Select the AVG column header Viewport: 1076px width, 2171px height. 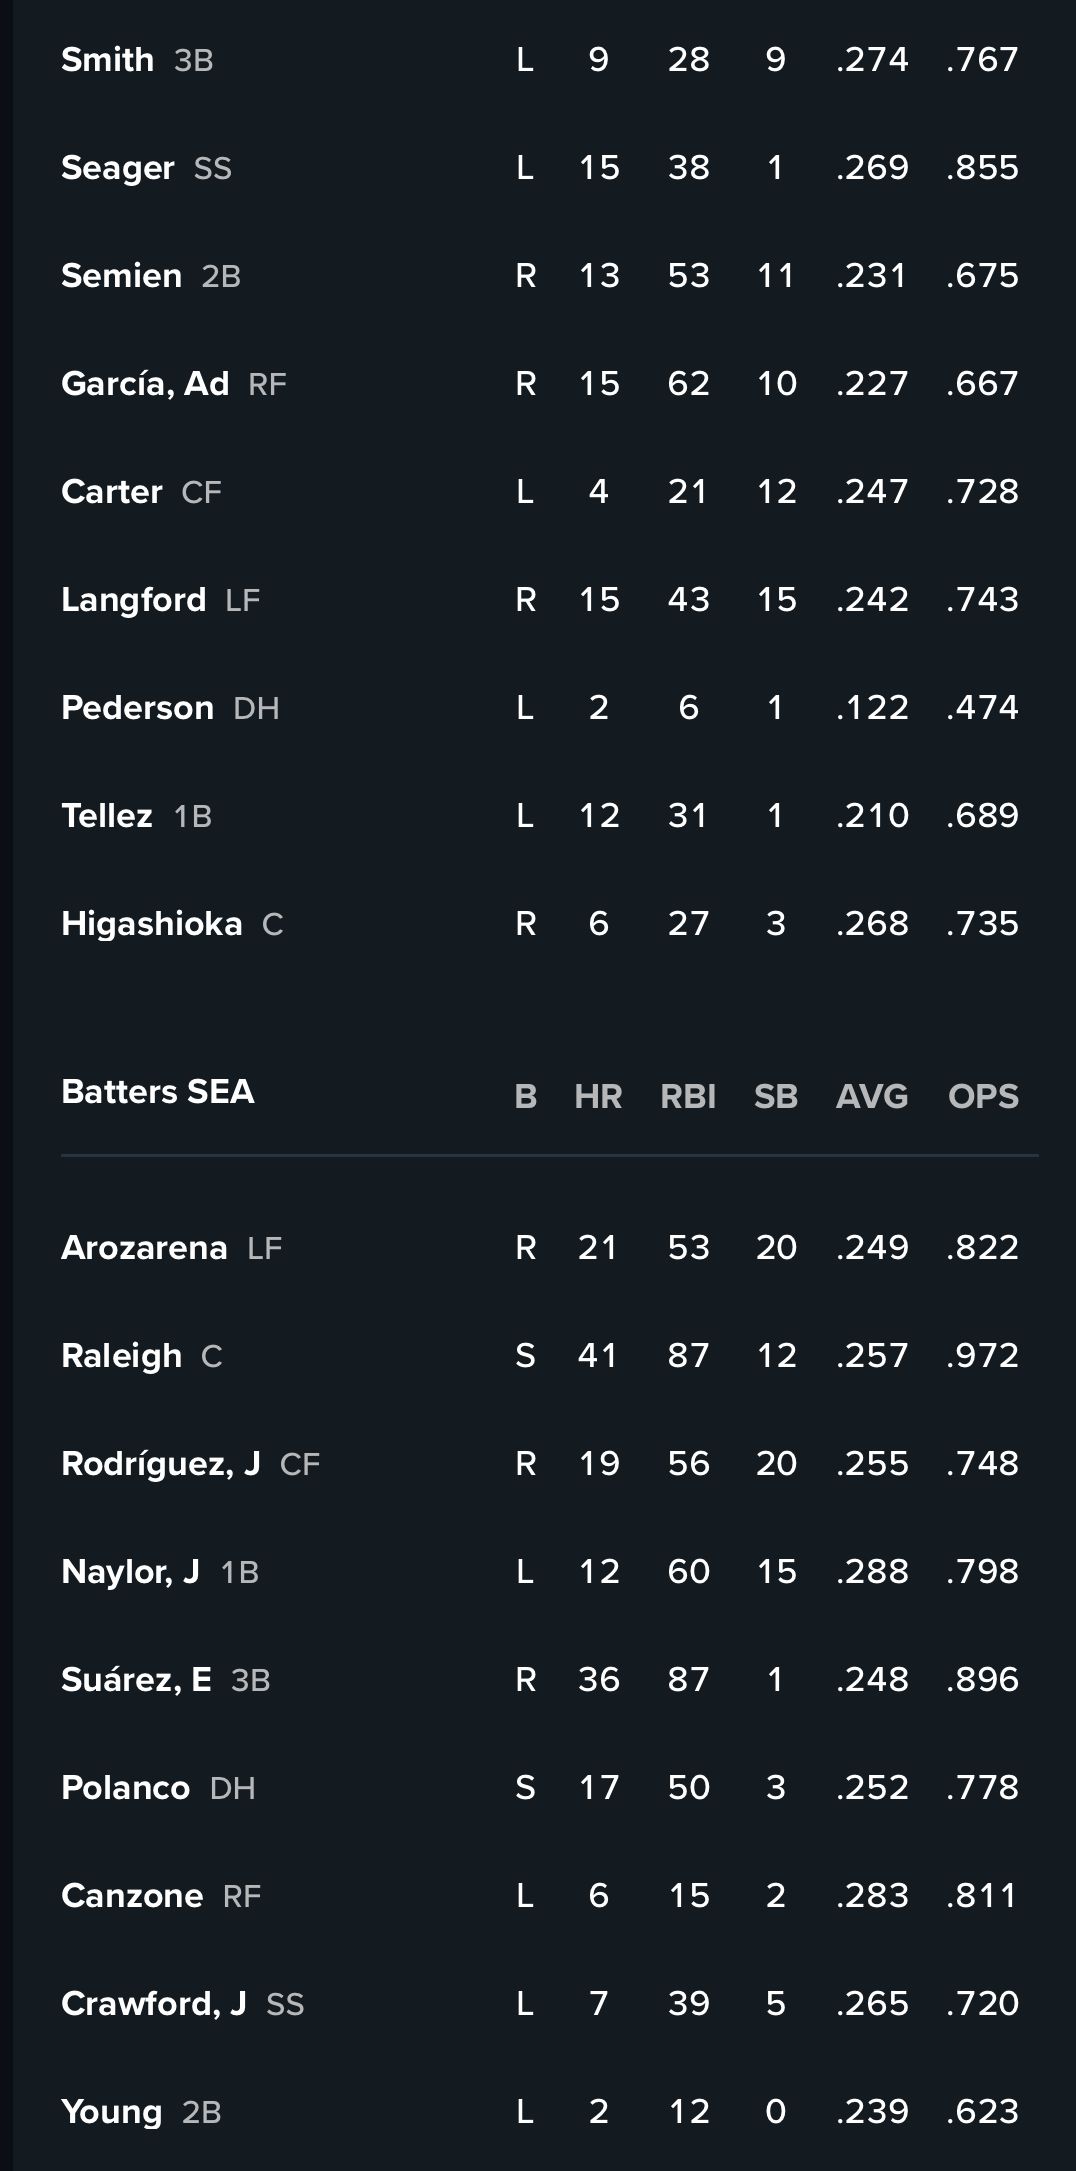(872, 1096)
